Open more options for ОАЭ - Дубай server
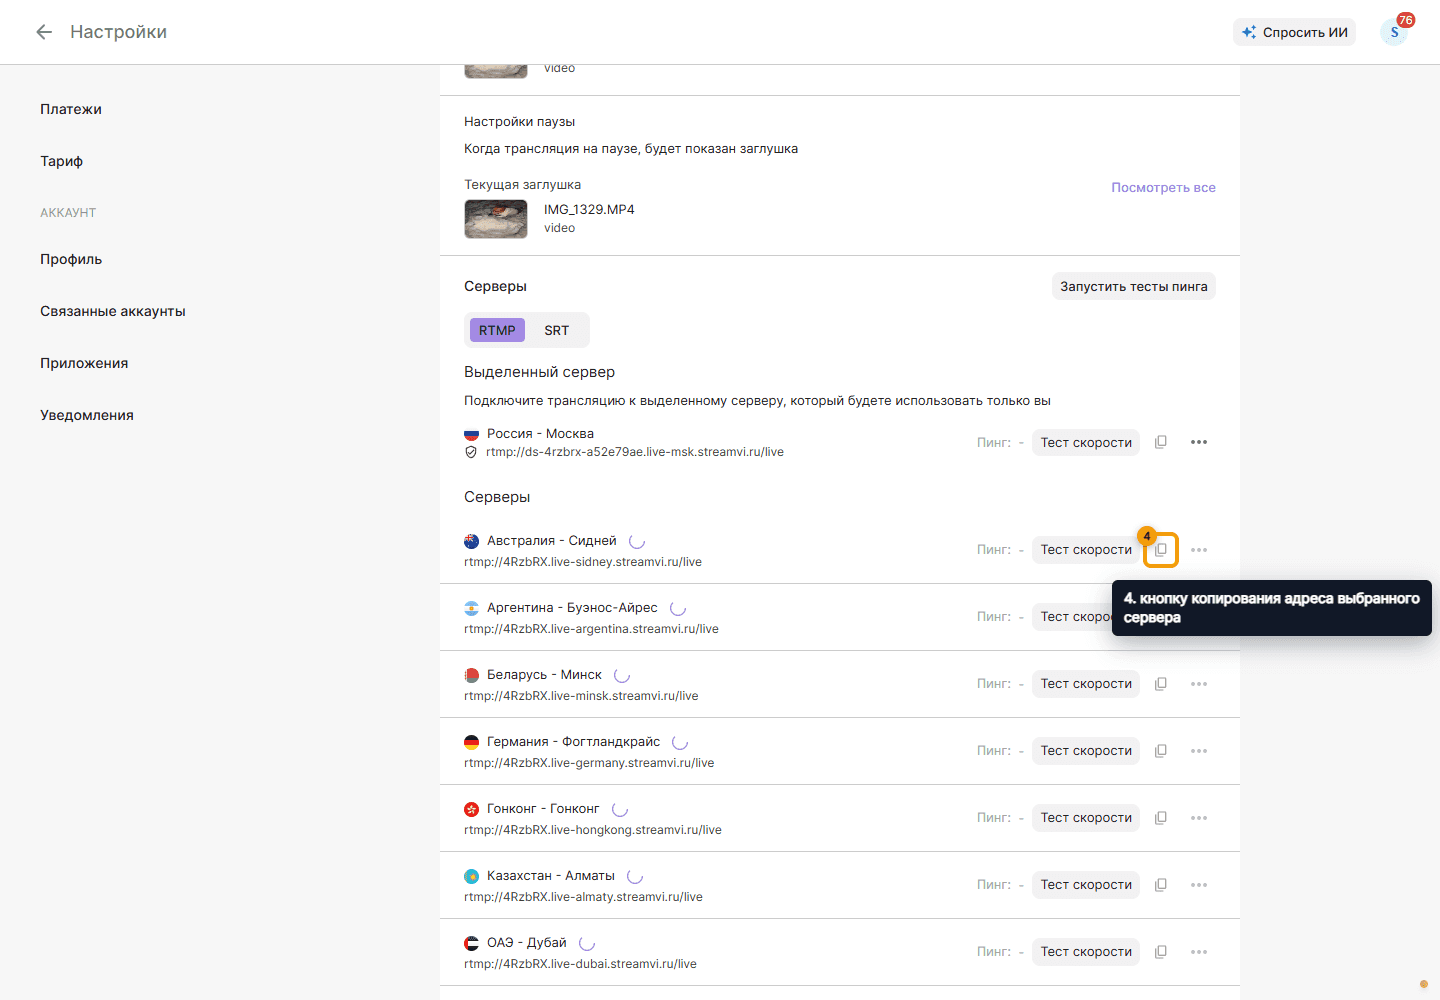Viewport: 1440px width, 1000px height. pyautogui.click(x=1199, y=952)
